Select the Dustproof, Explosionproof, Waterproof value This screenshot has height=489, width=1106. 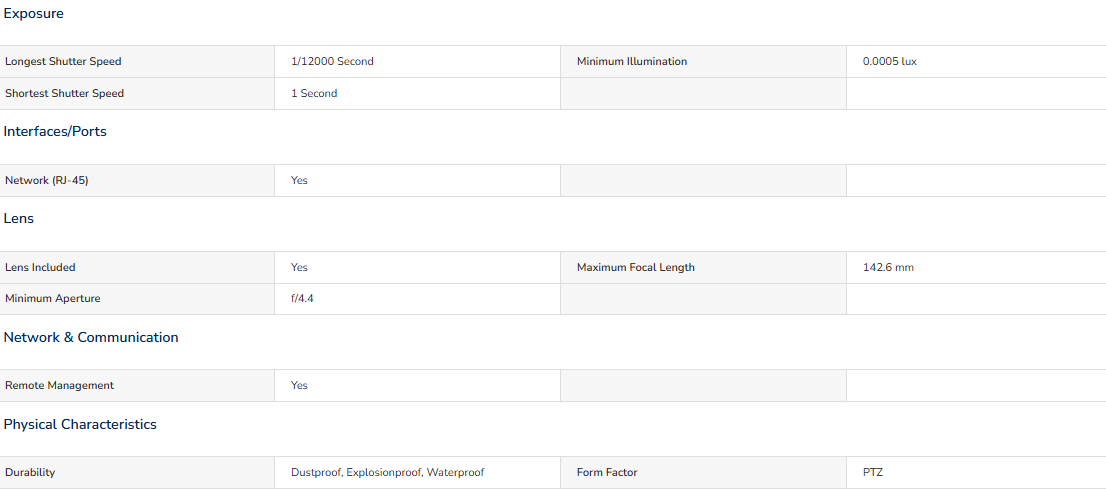point(387,473)
